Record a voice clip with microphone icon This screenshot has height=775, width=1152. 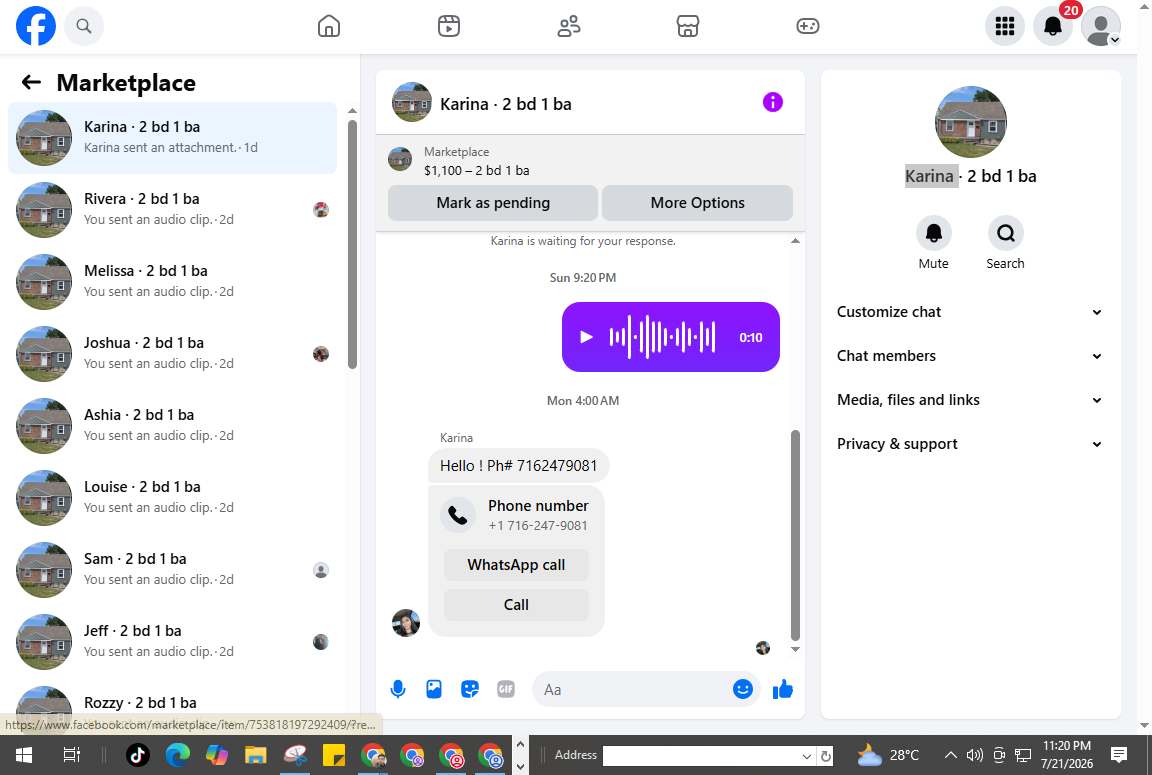pyautogui.click(x=397, y=689)
